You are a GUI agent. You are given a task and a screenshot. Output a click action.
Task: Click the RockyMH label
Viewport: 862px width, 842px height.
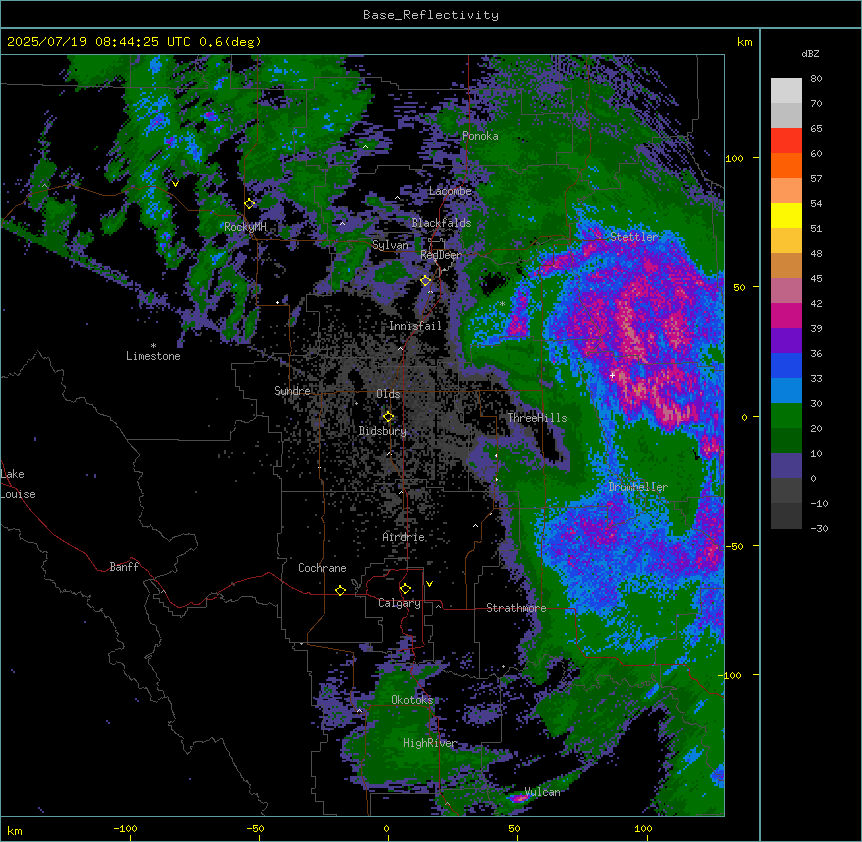point(245,227)
